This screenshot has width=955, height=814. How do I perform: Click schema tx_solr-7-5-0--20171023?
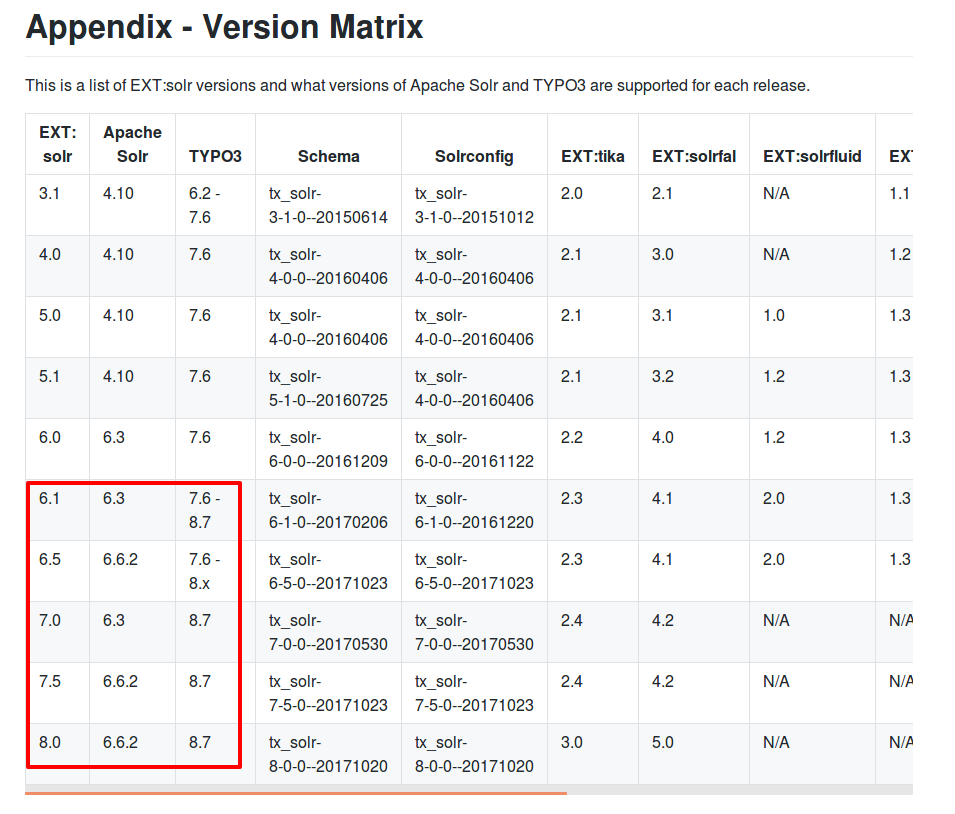pos(328,693)
